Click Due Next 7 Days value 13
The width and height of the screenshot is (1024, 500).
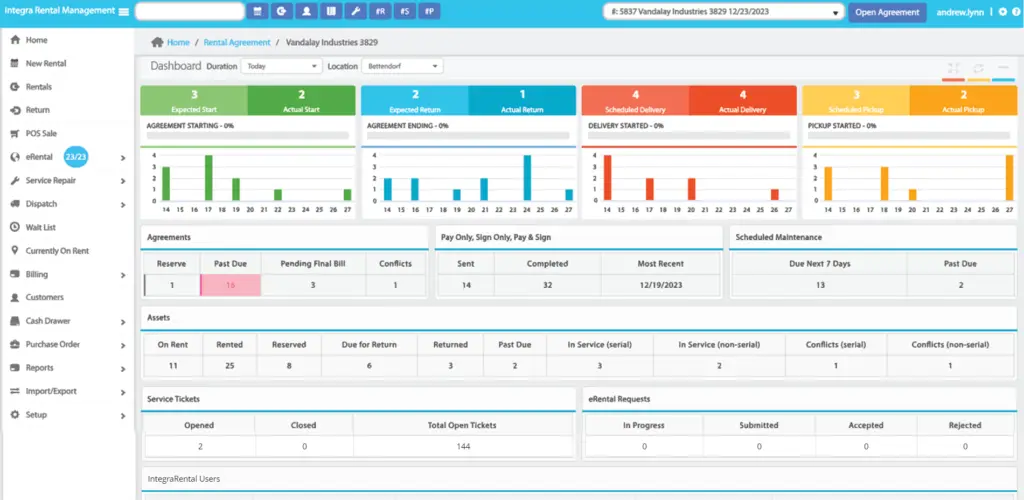click(820, 285)
